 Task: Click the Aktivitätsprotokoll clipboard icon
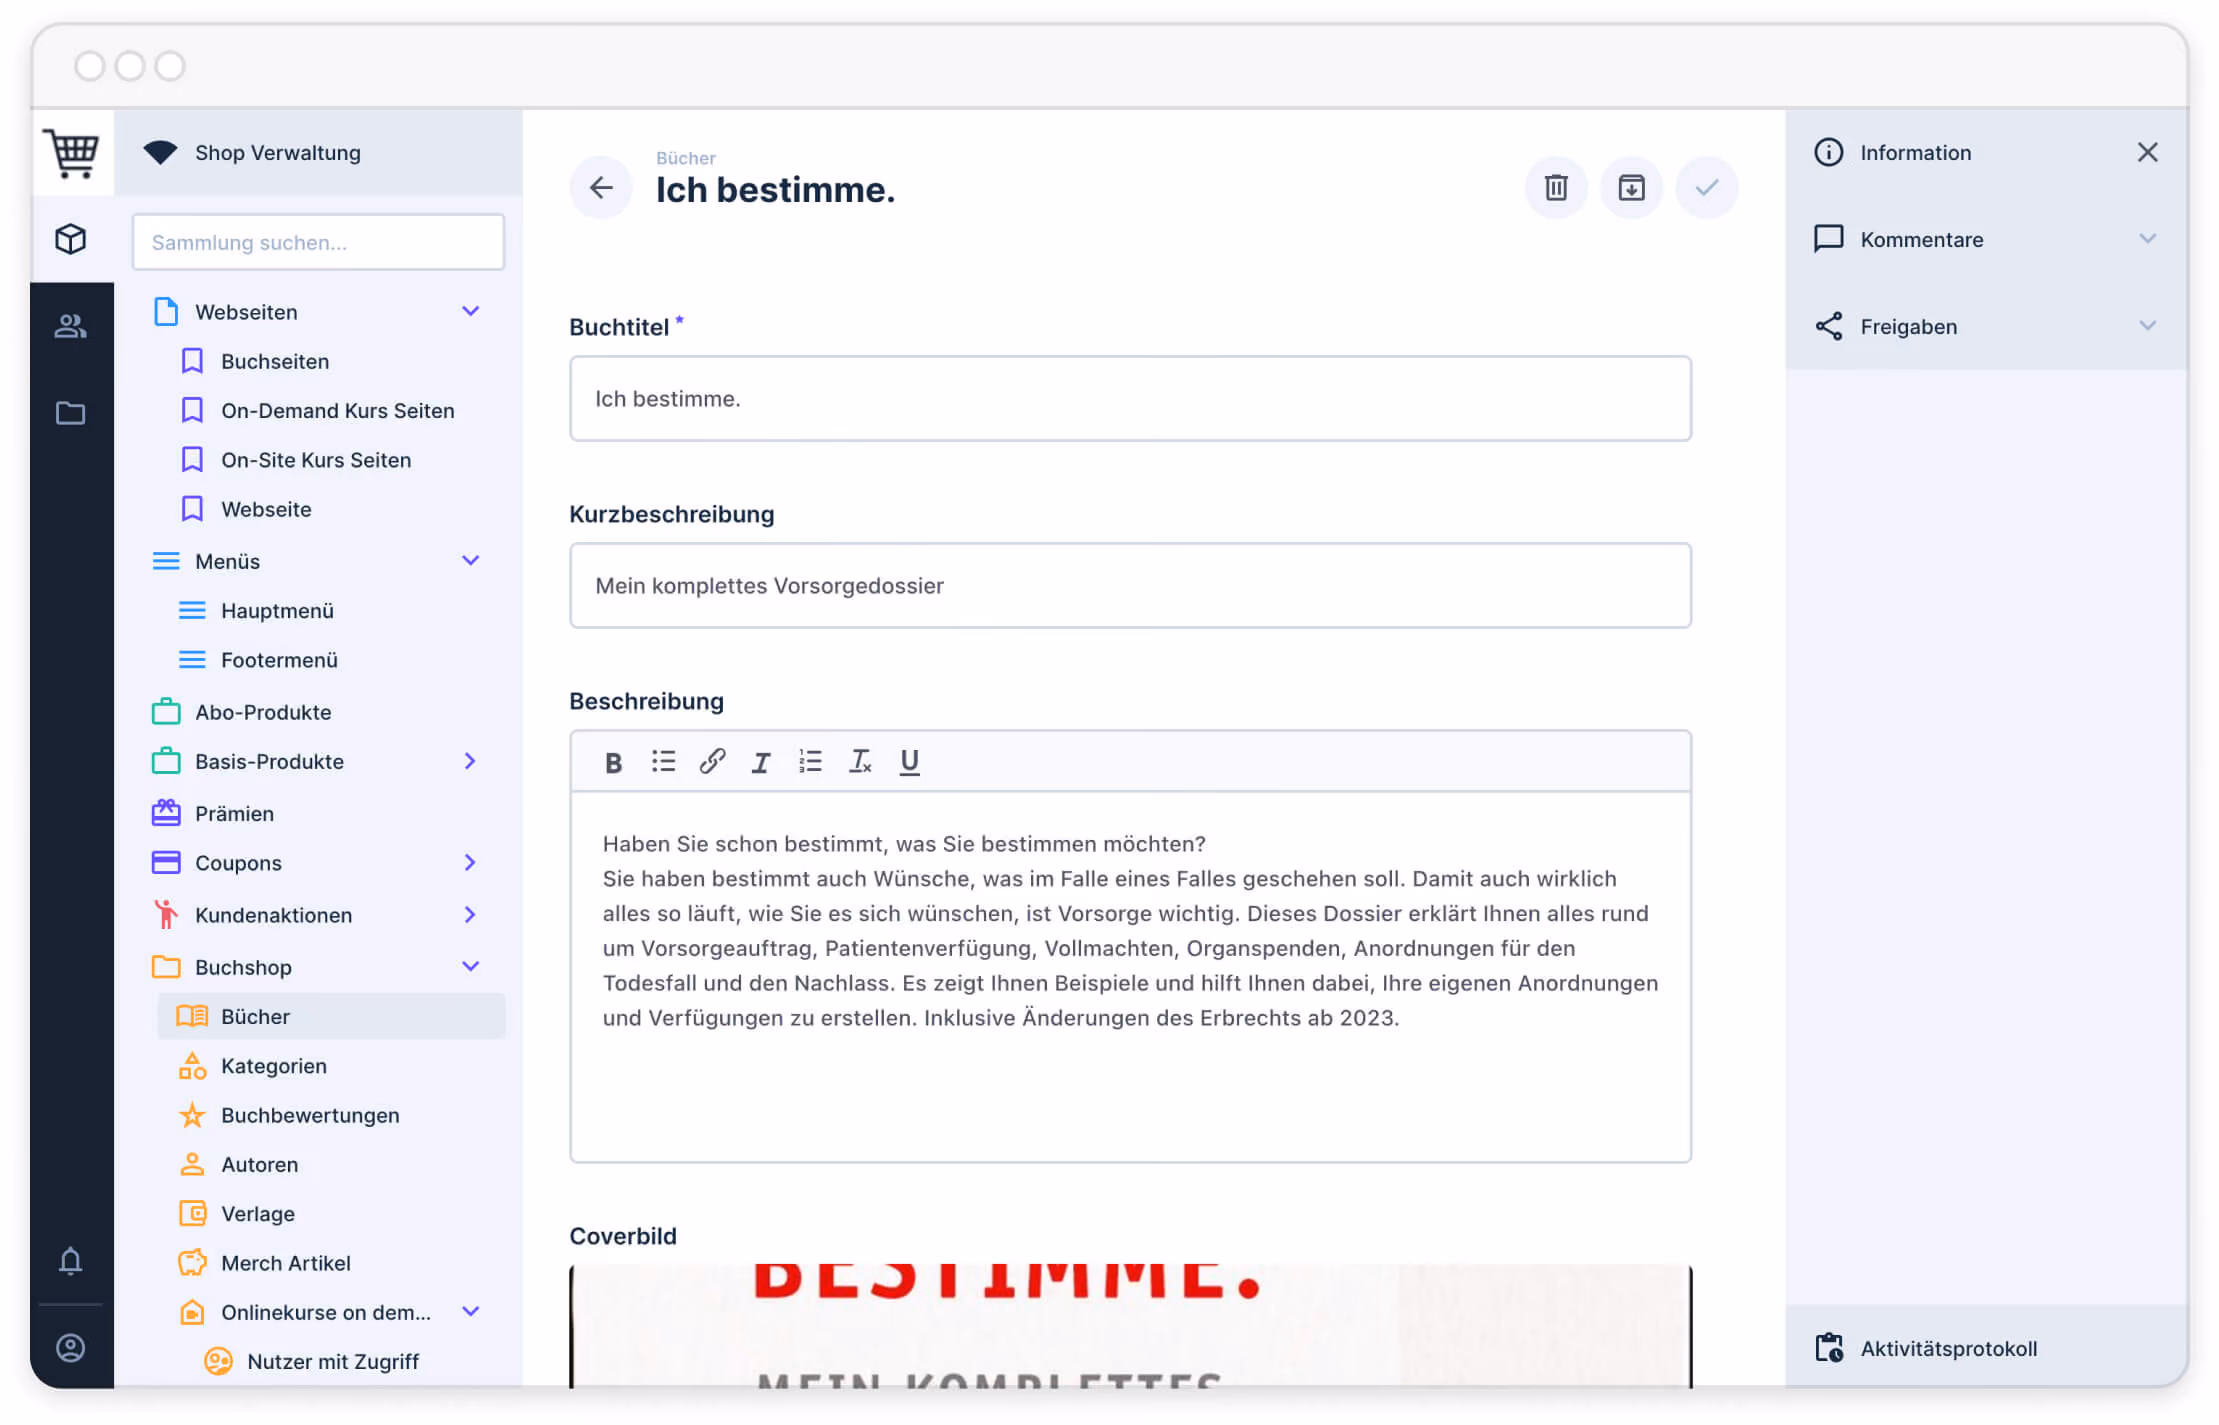[1829, 1348]
